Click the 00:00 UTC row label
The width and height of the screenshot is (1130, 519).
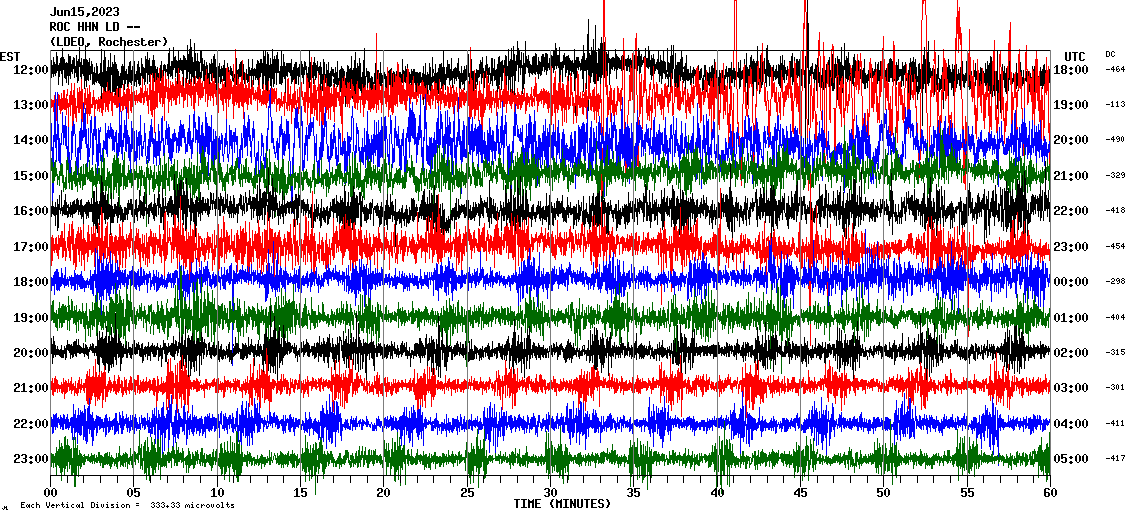tap(1071, 282)
